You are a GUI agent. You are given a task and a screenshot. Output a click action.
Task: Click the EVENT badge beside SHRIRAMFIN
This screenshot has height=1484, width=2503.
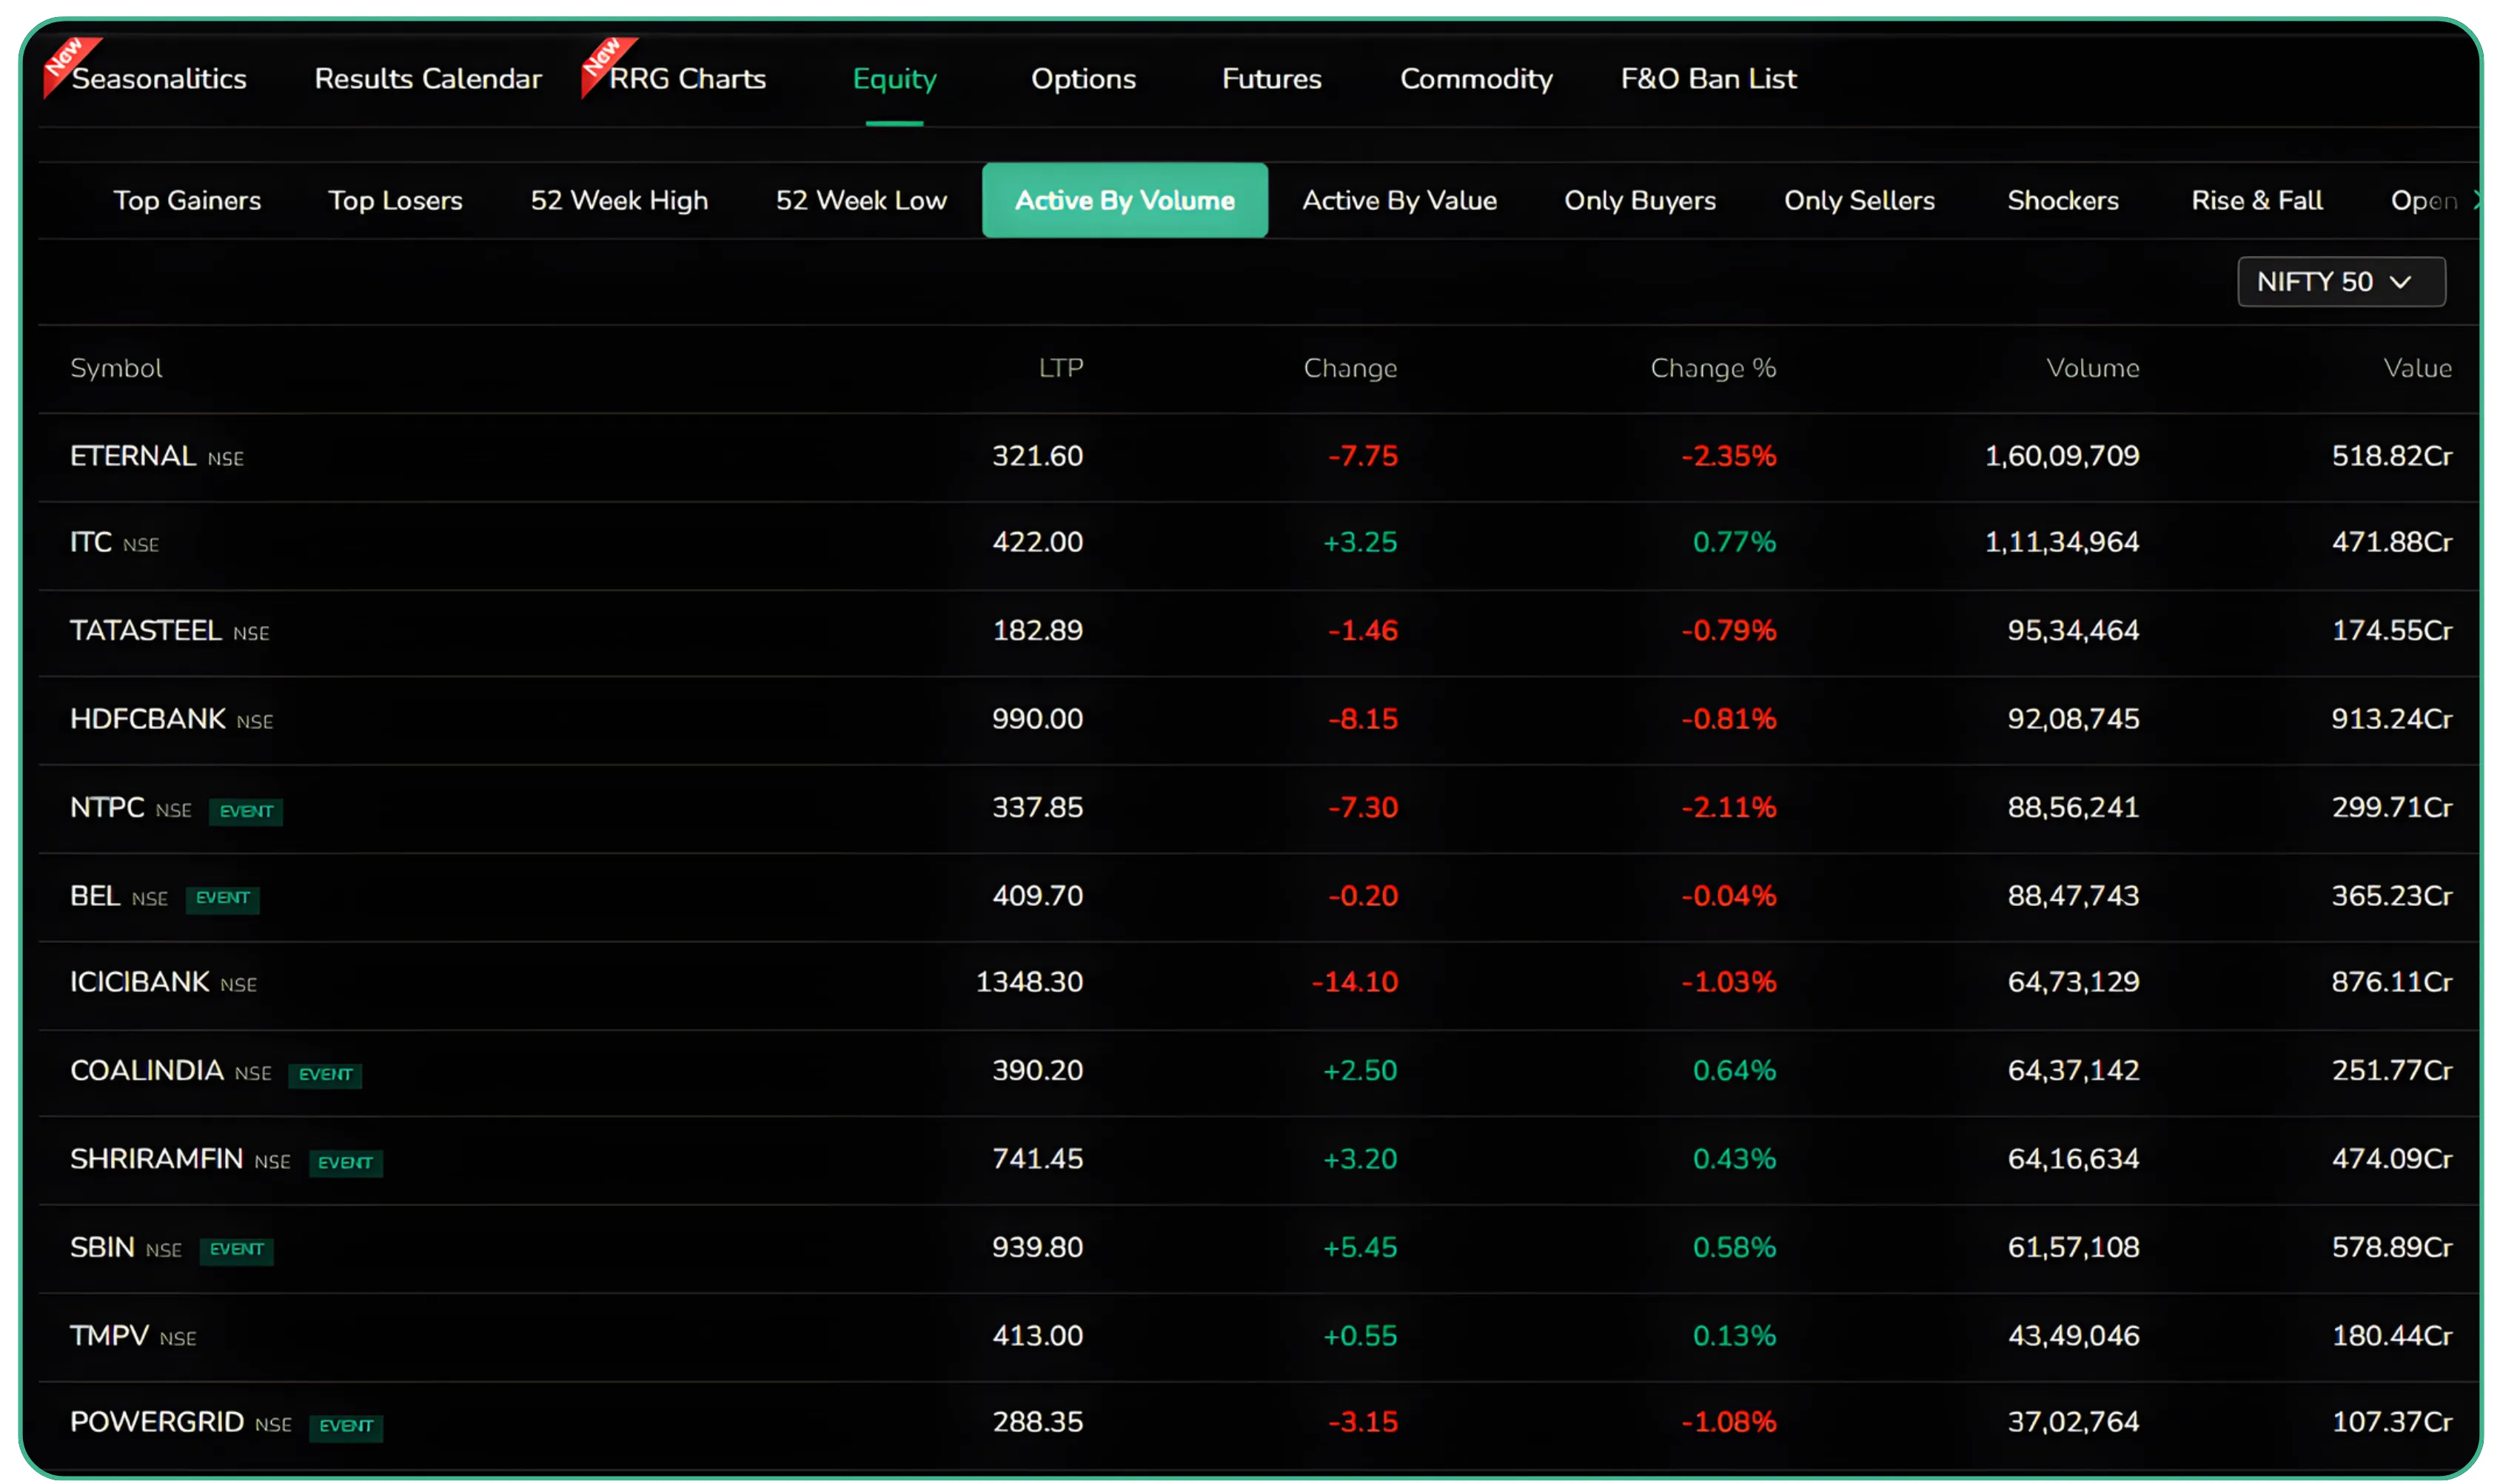click(347, 1163)
